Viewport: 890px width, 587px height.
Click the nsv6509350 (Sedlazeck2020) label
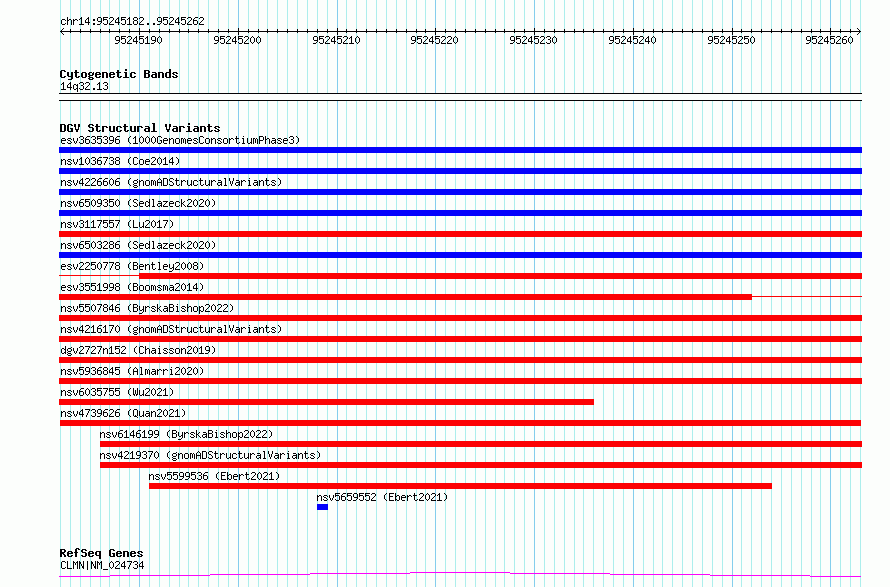pos(138,203)
